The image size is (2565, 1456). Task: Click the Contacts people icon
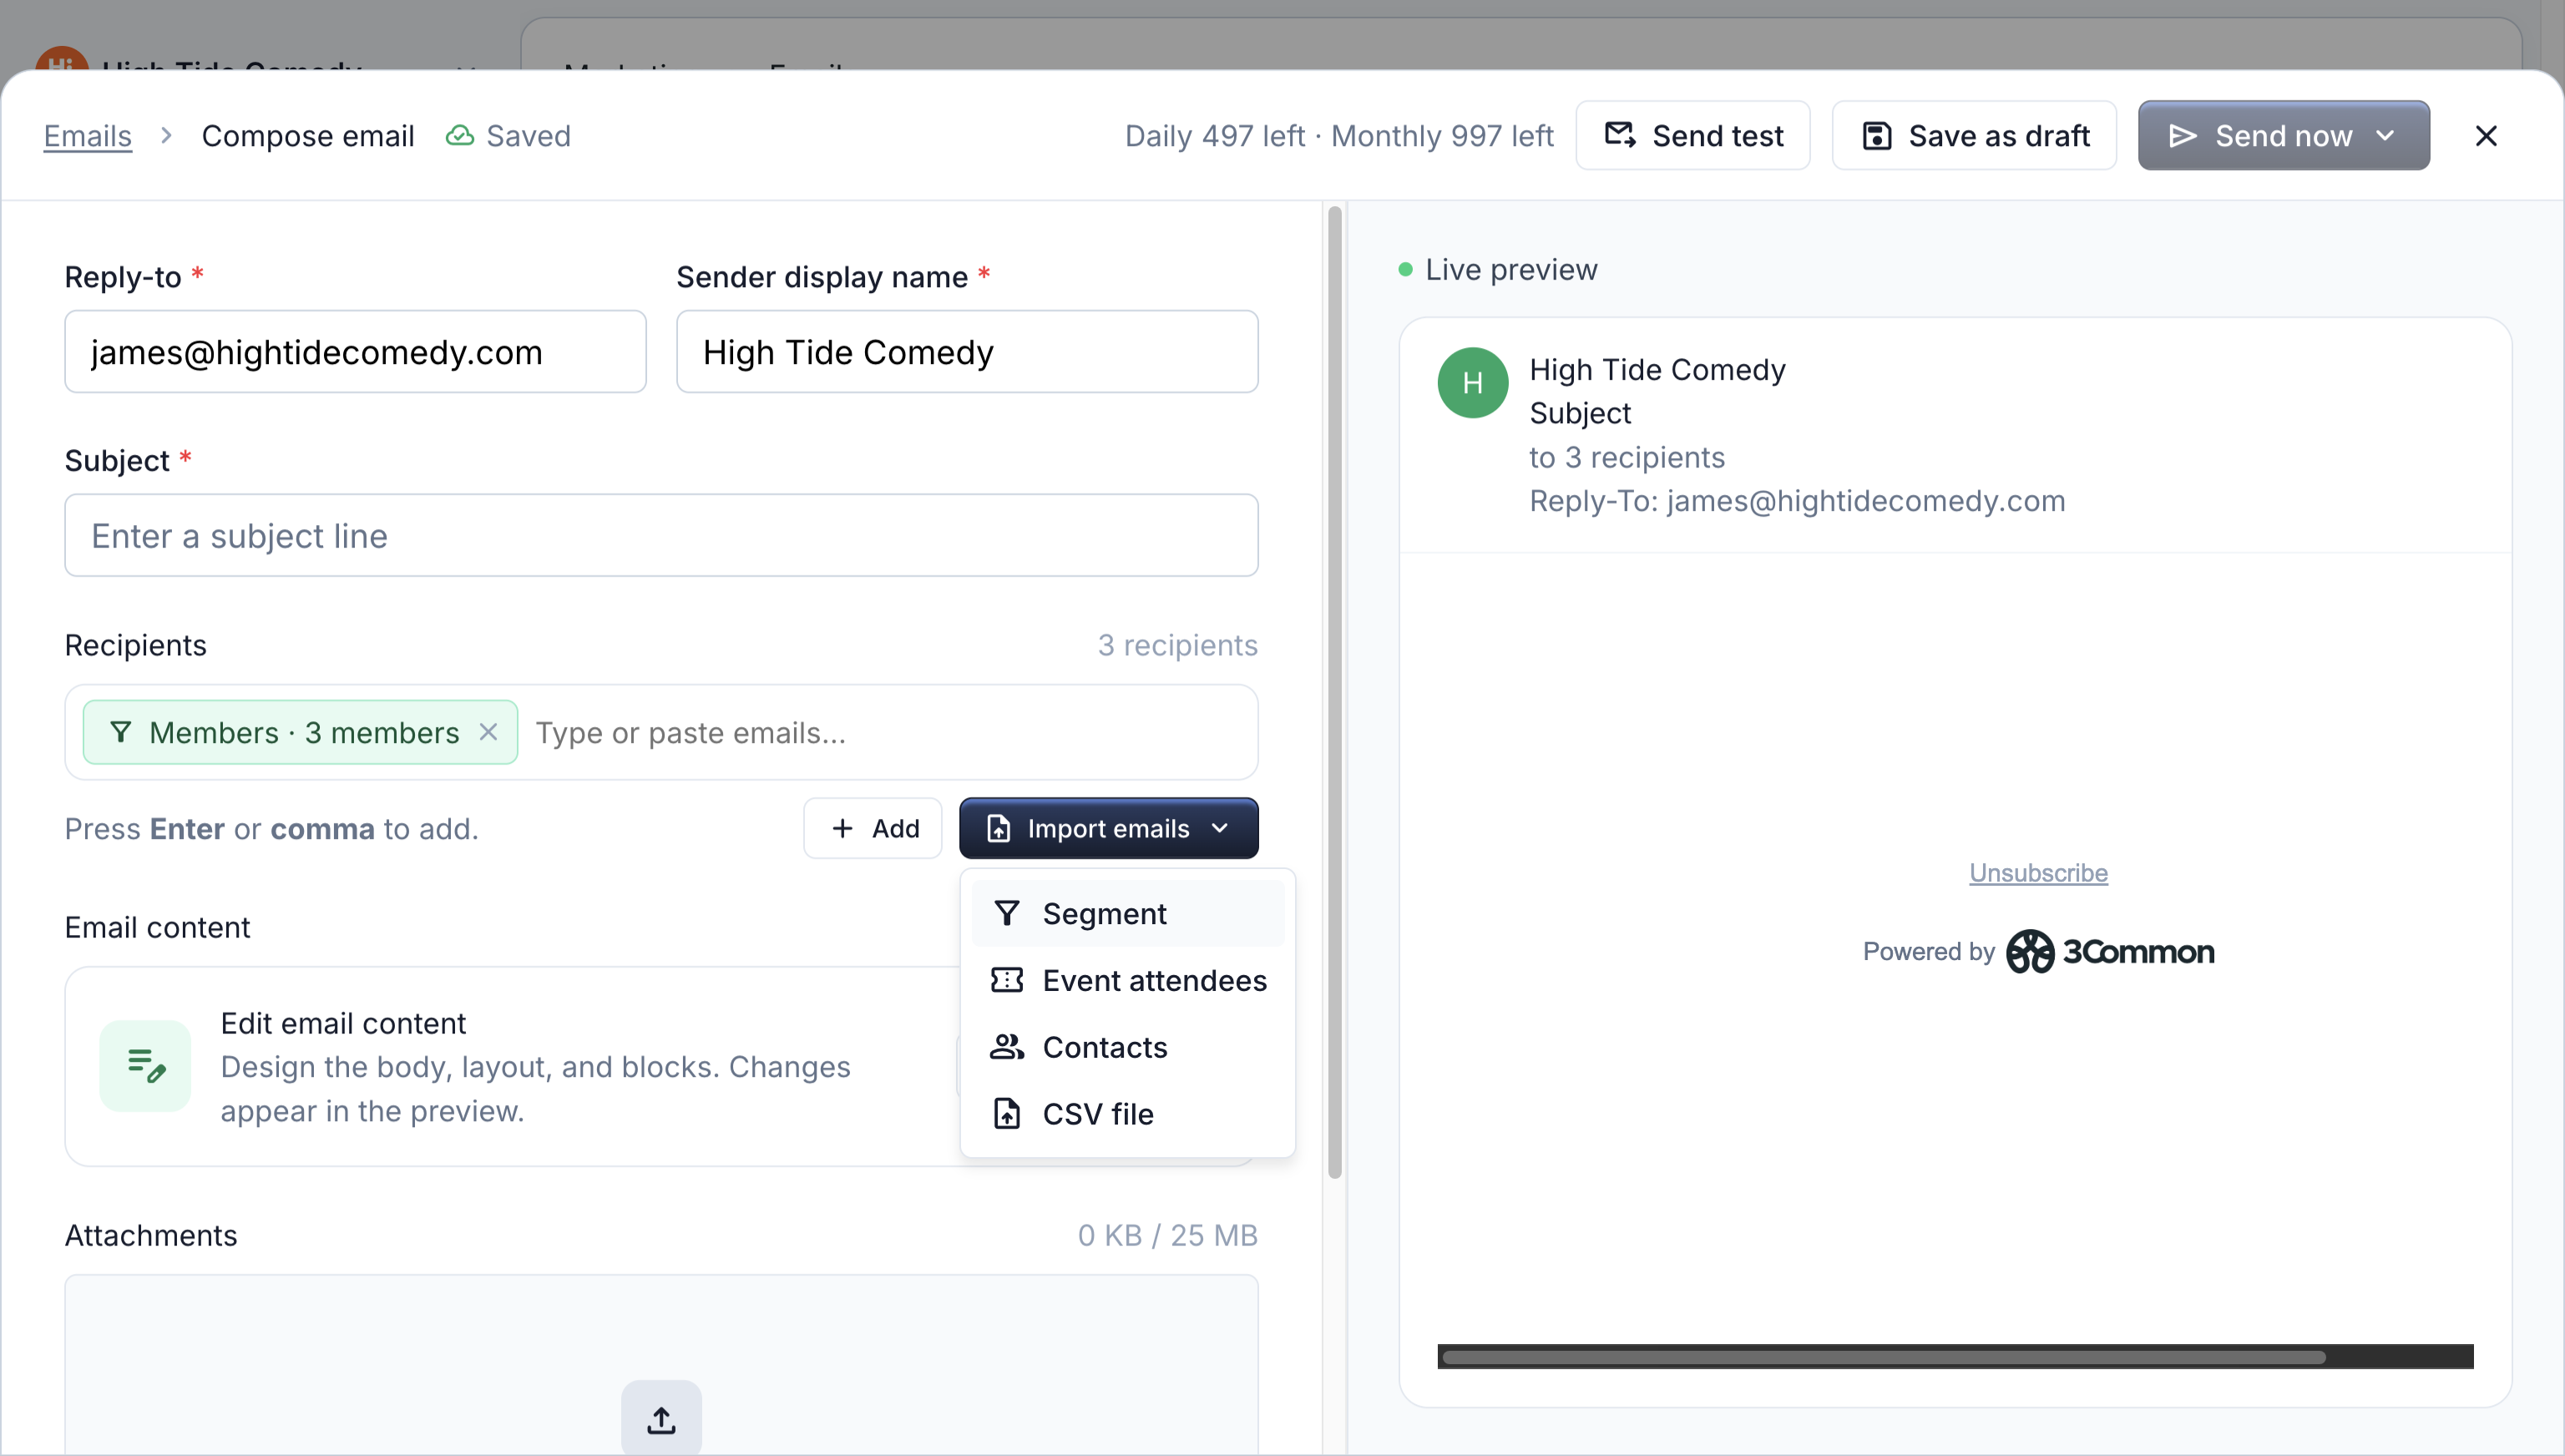(x=1007, y=1047)
